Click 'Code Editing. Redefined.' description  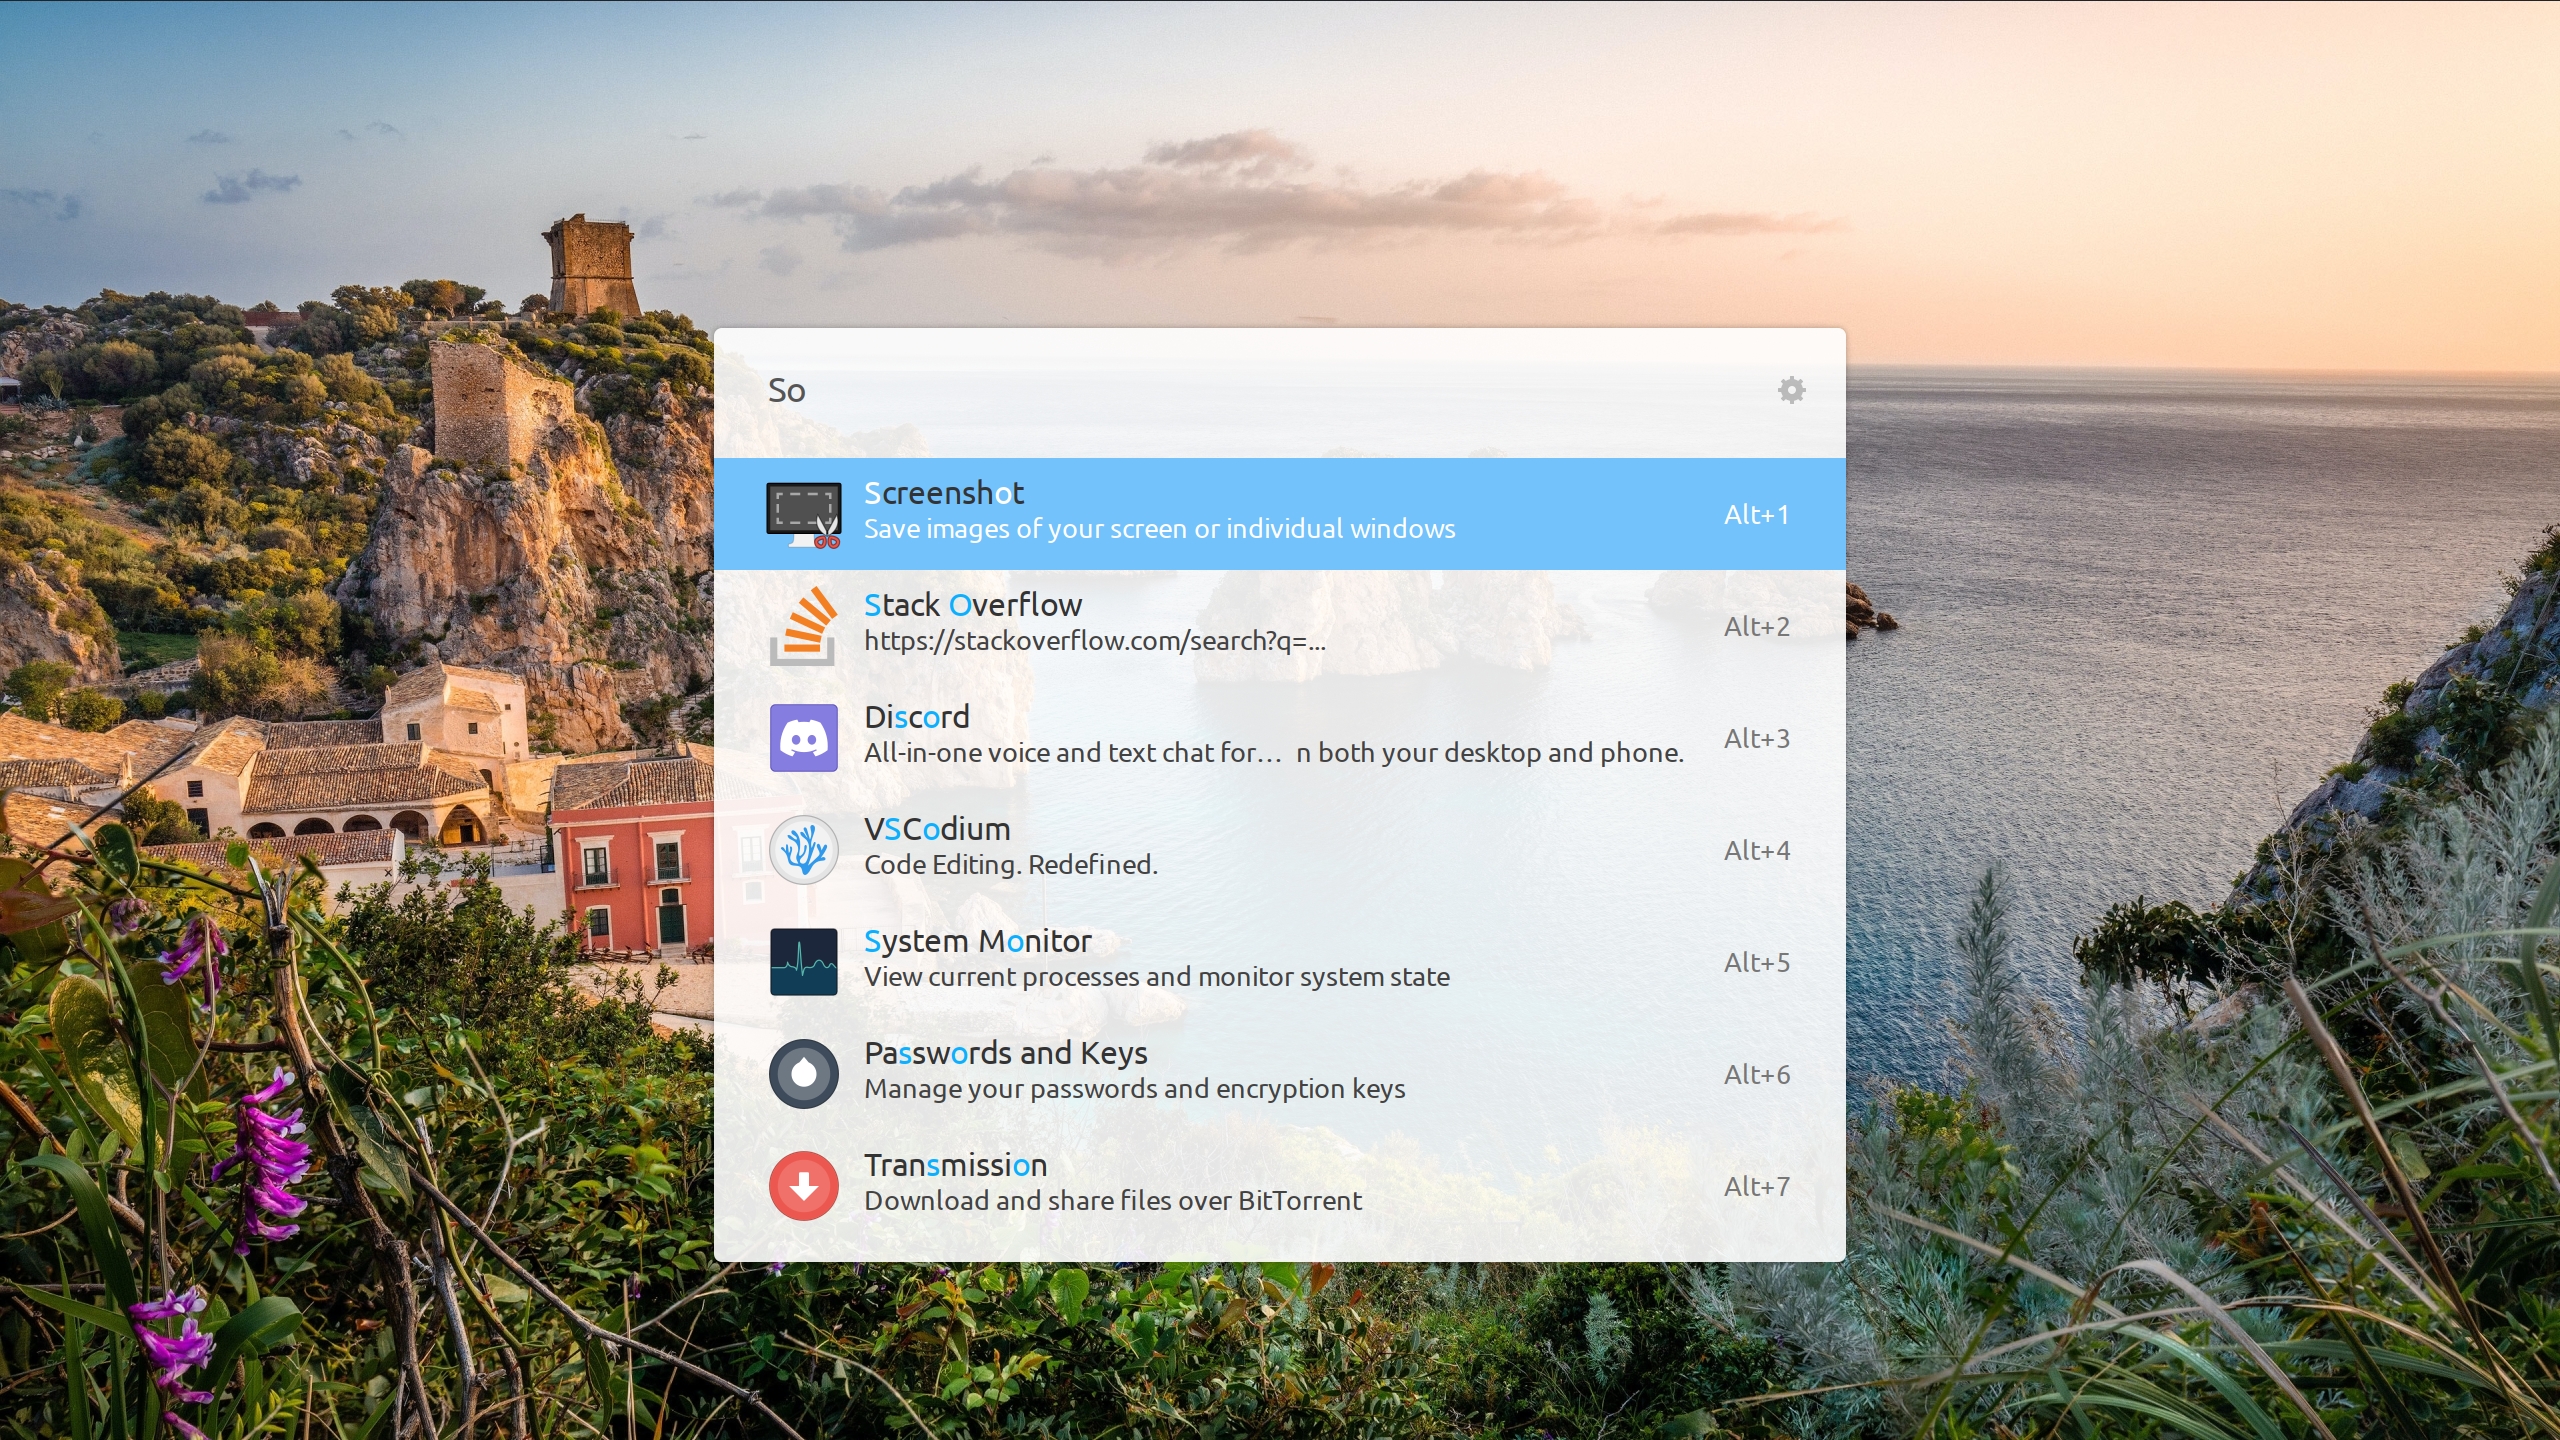coord(1011,865)
